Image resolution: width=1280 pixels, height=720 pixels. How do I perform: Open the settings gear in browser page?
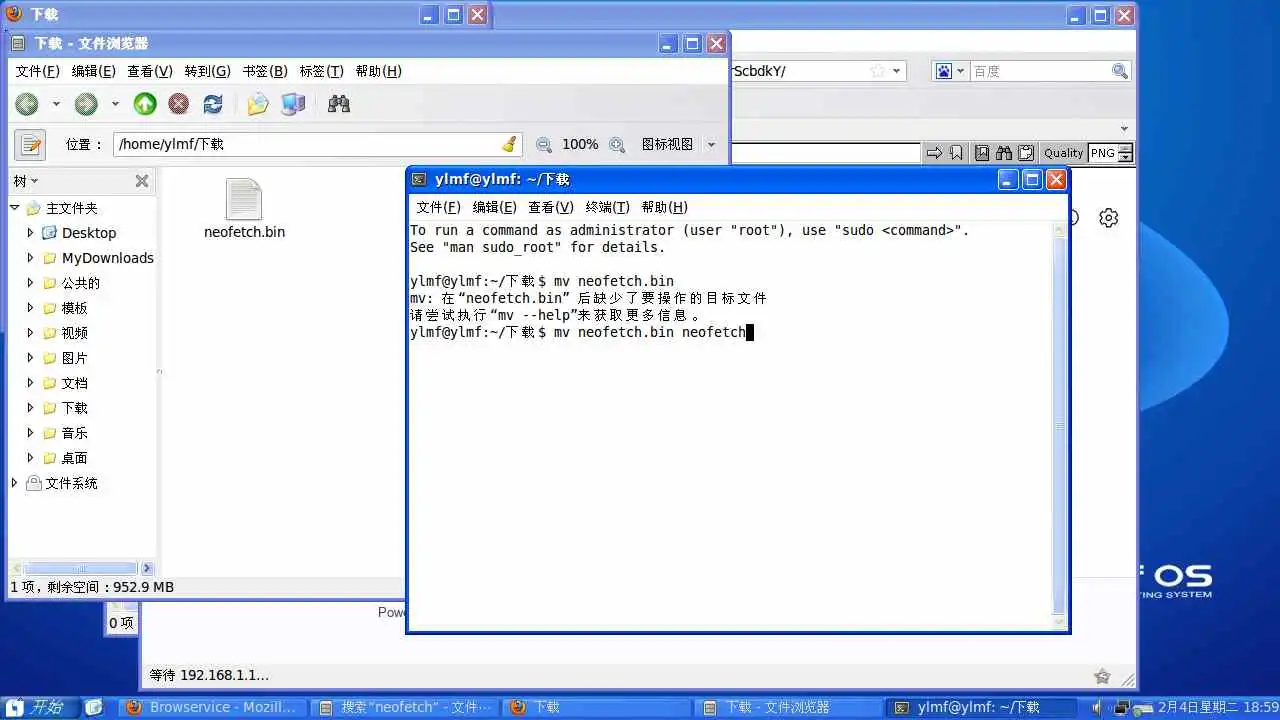1108,218
